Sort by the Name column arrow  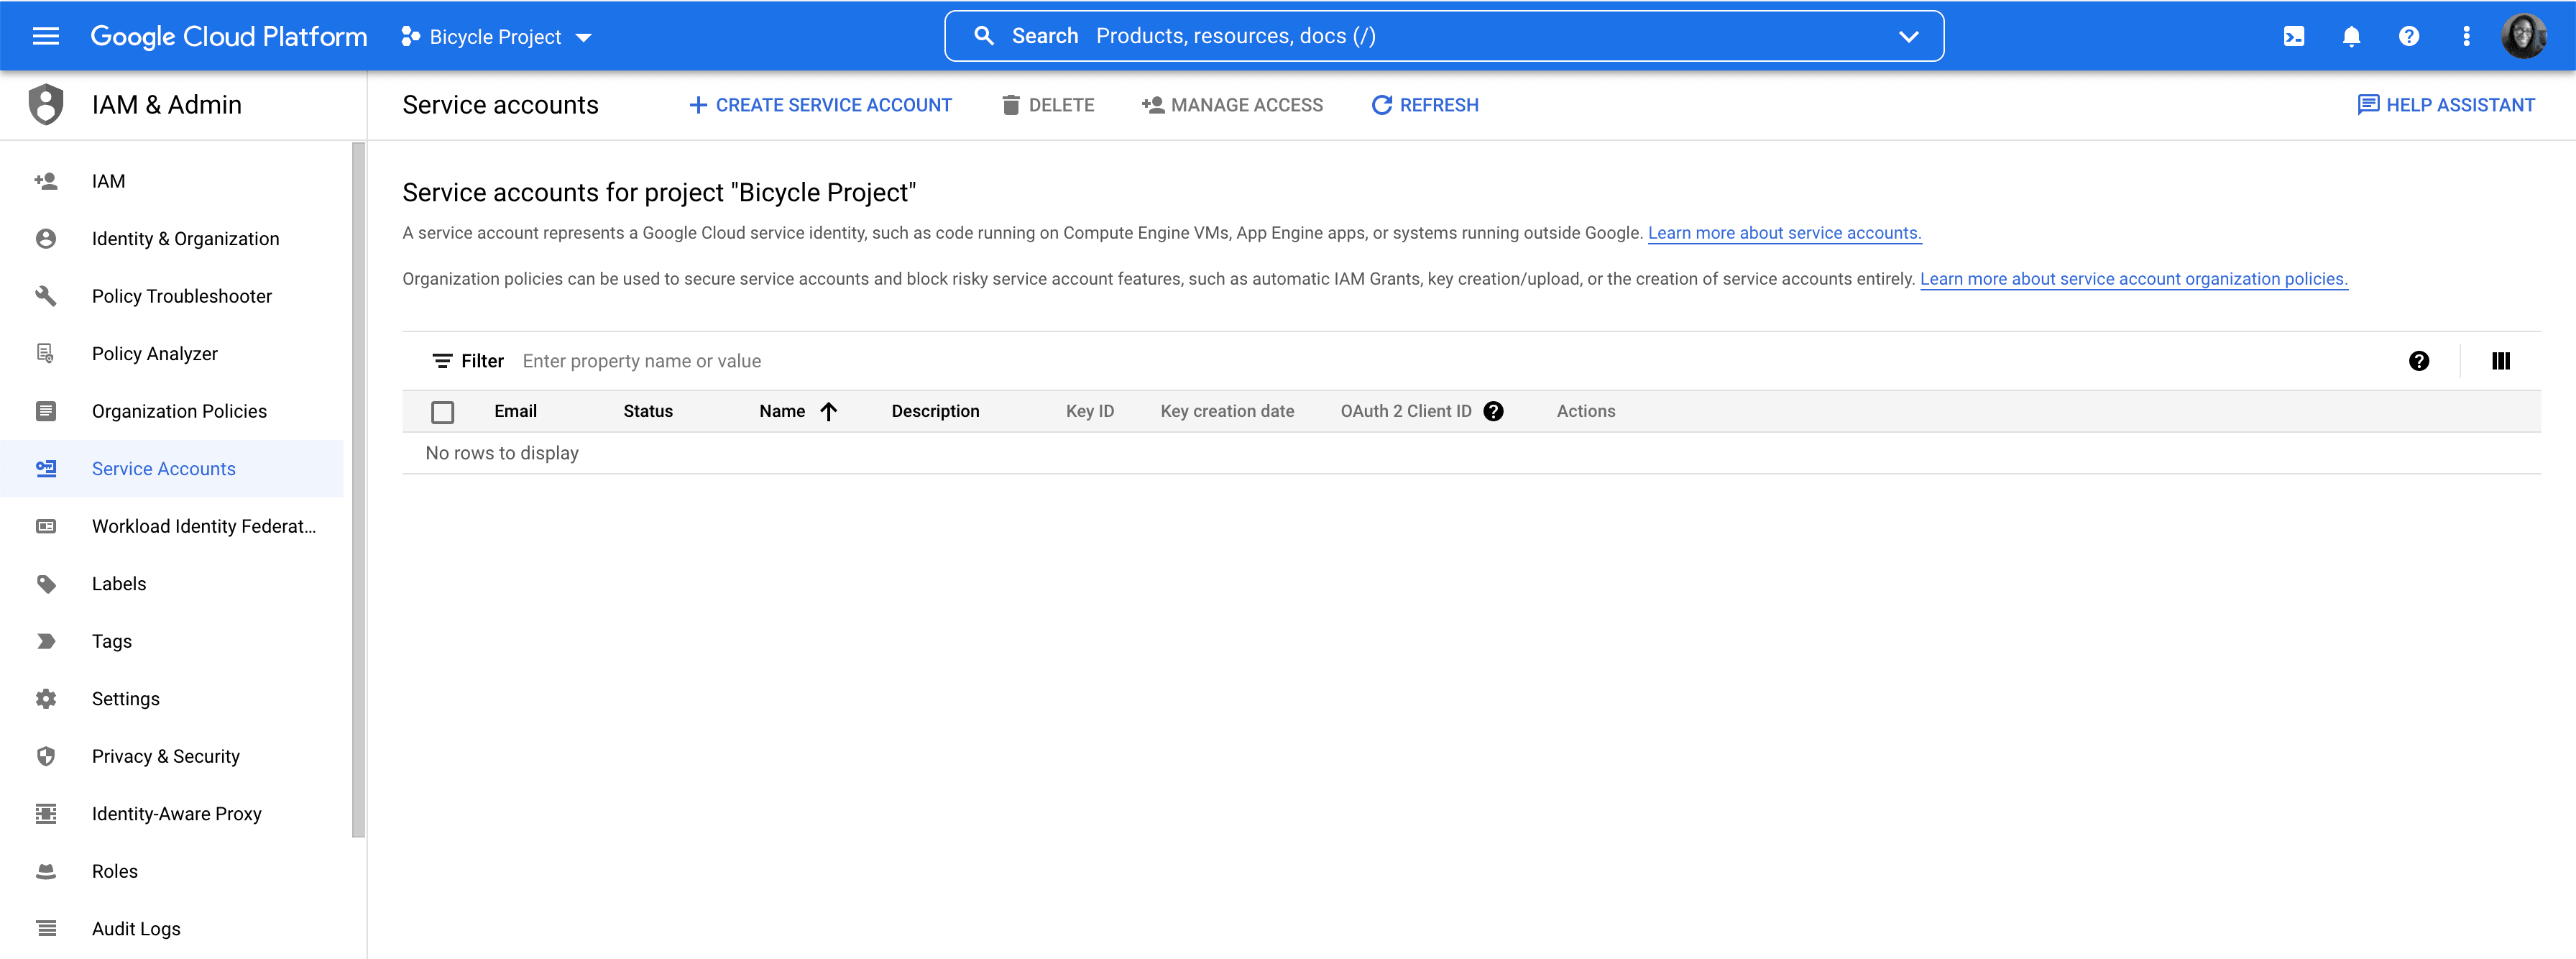pos(828,411)
